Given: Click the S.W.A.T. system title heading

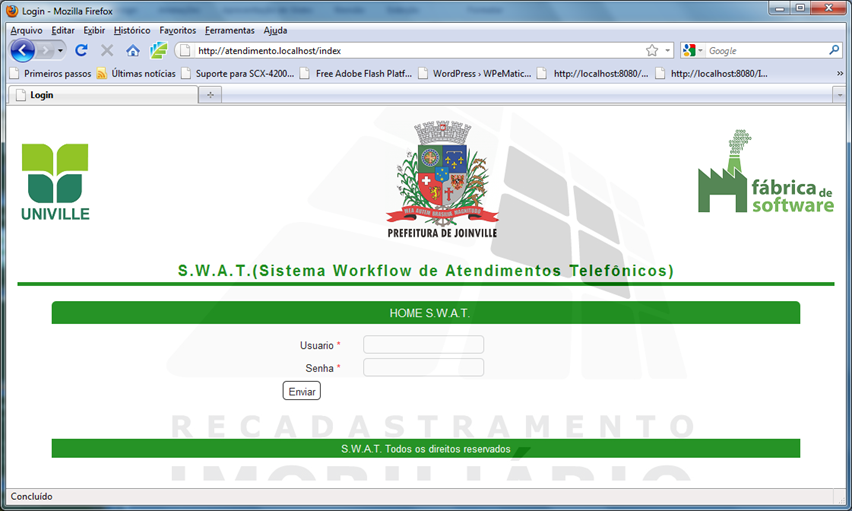Looking at the screenshot, I should pos(426,270).
